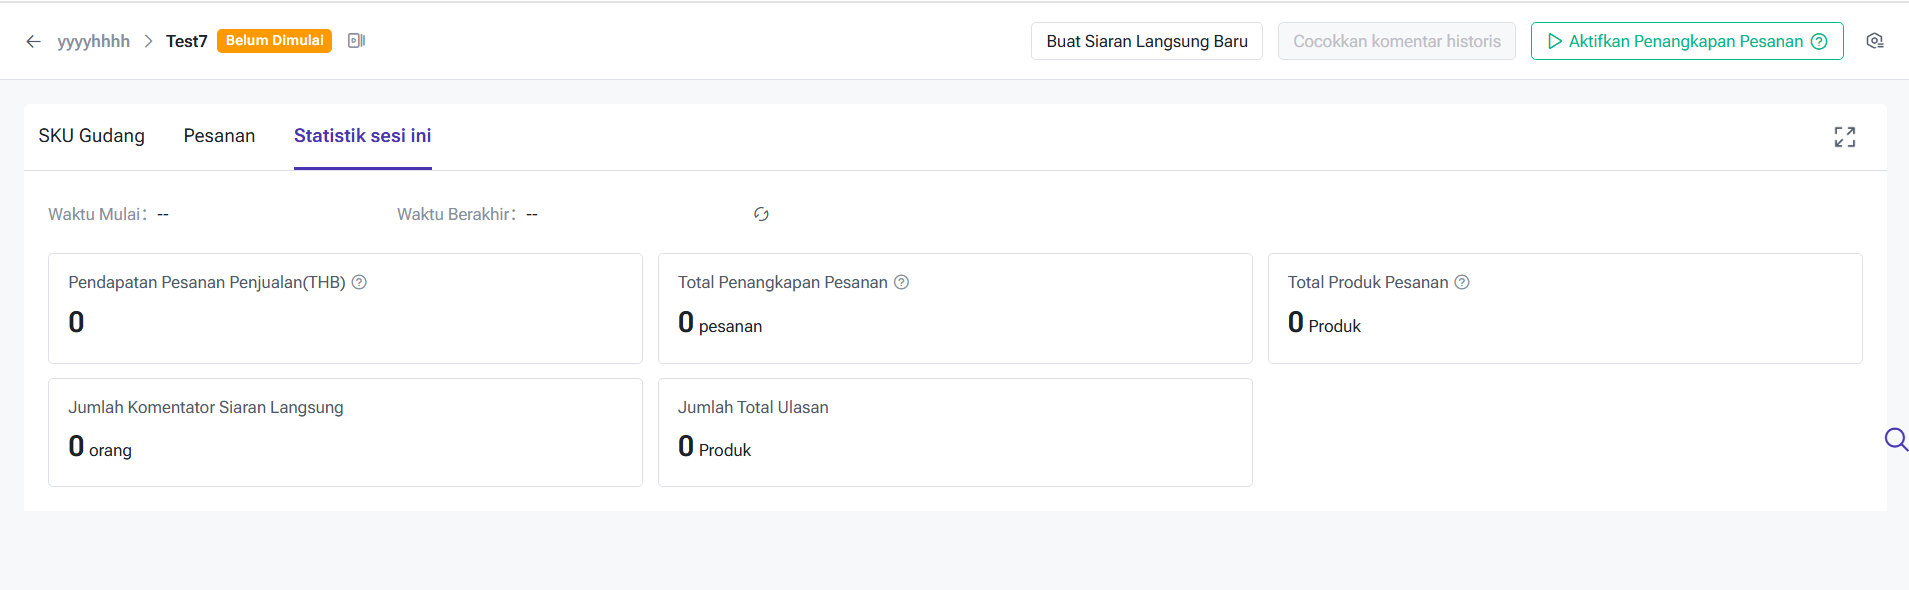This screenshot has width=1909, height=590.
Task: Open help for Total Penangkapan Pesanan
Action: (x=901, y=282)
